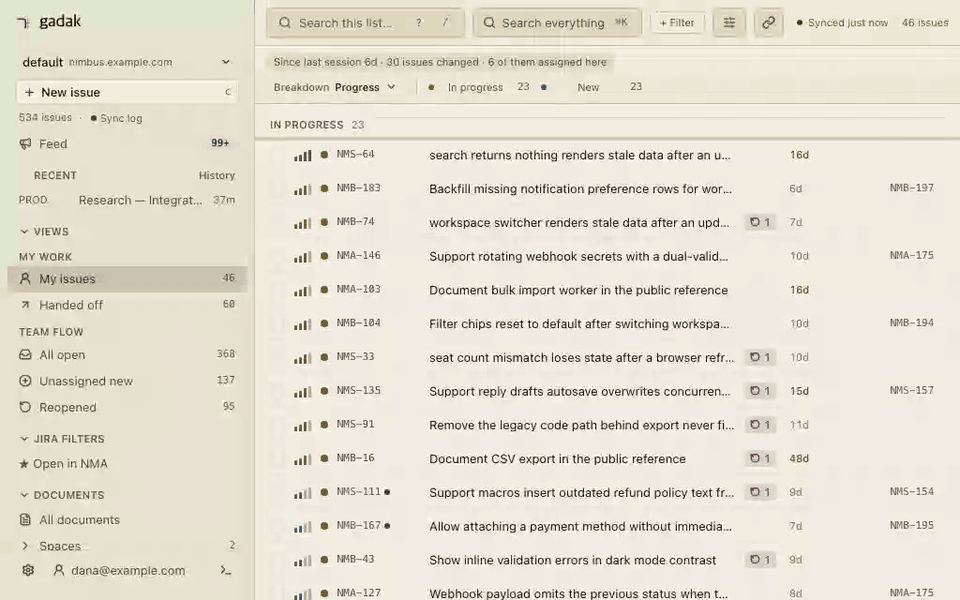Screen dimensions: 960x600
Task: Expand the Spaces tree item
Action: pos(25,546)
